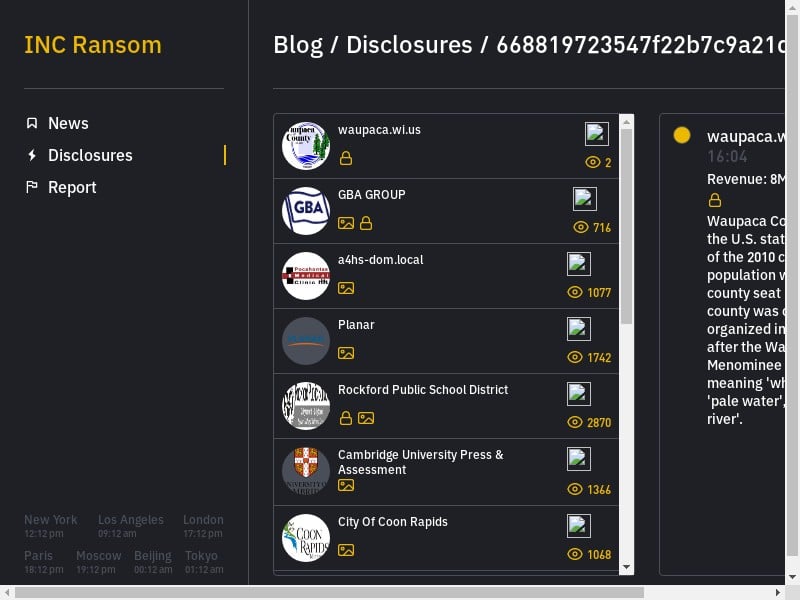Click the Coon Rapids logo thumbnail
This screenshot has width=800, height=600.
(x=306, y=538)
